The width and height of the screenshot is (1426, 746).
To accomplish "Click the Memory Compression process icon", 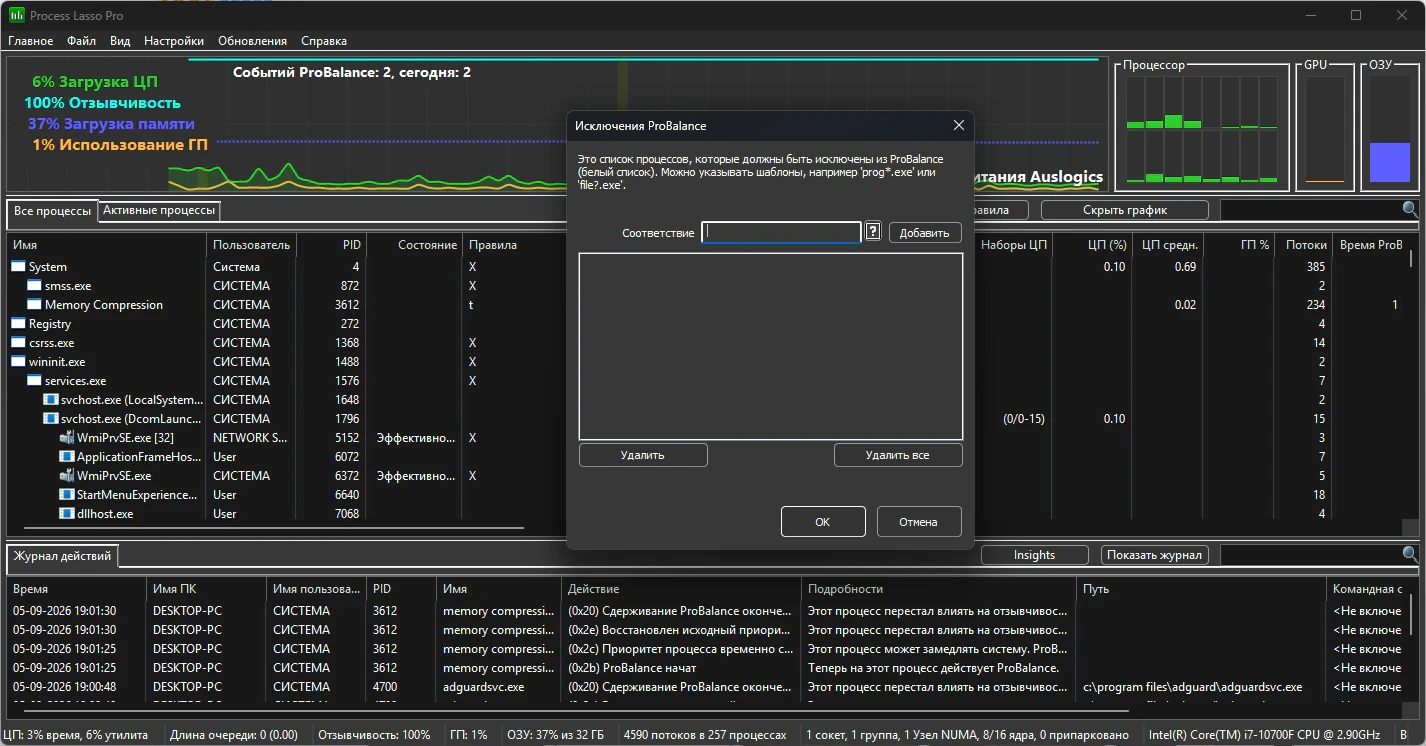I will [34, 305].
